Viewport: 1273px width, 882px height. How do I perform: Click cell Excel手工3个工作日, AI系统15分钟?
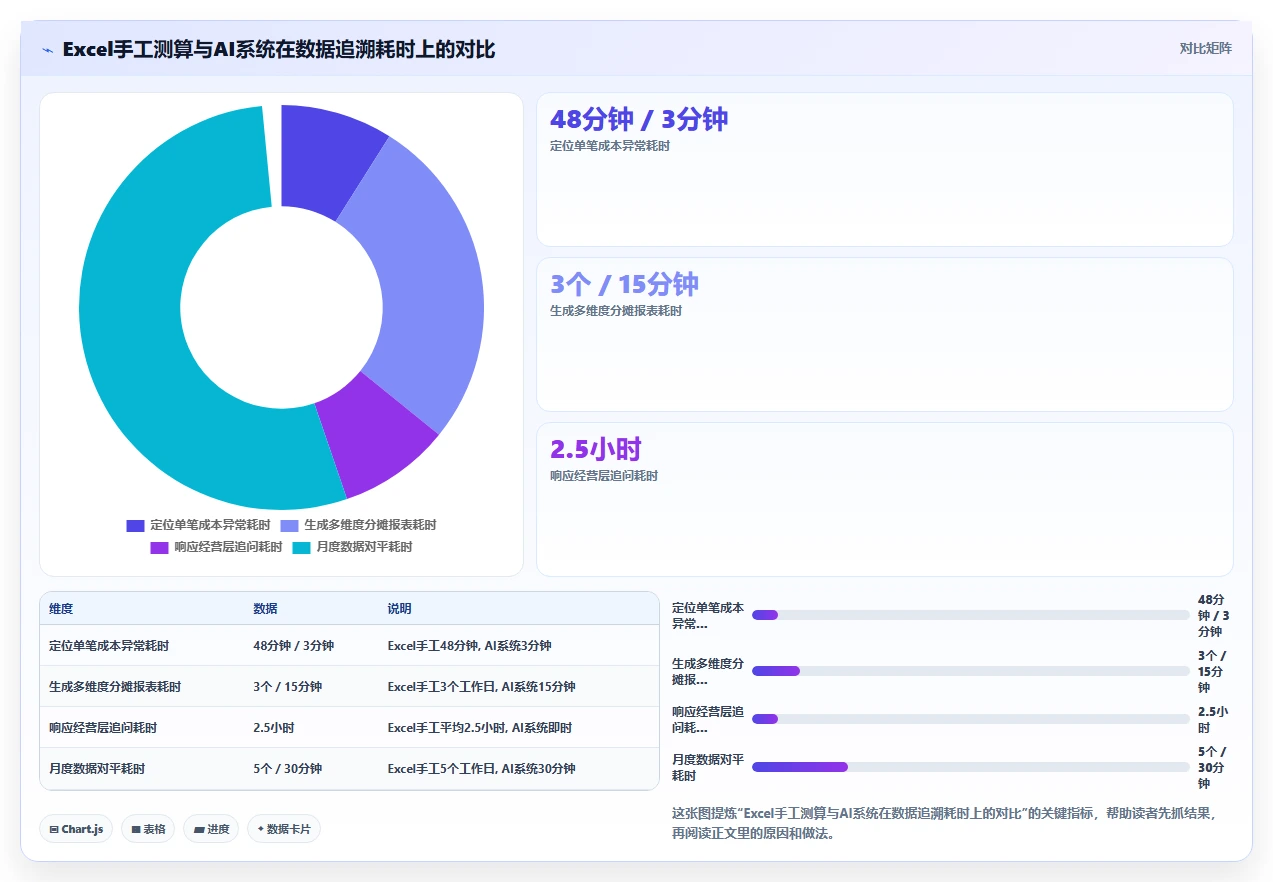[x=481, y=687]
